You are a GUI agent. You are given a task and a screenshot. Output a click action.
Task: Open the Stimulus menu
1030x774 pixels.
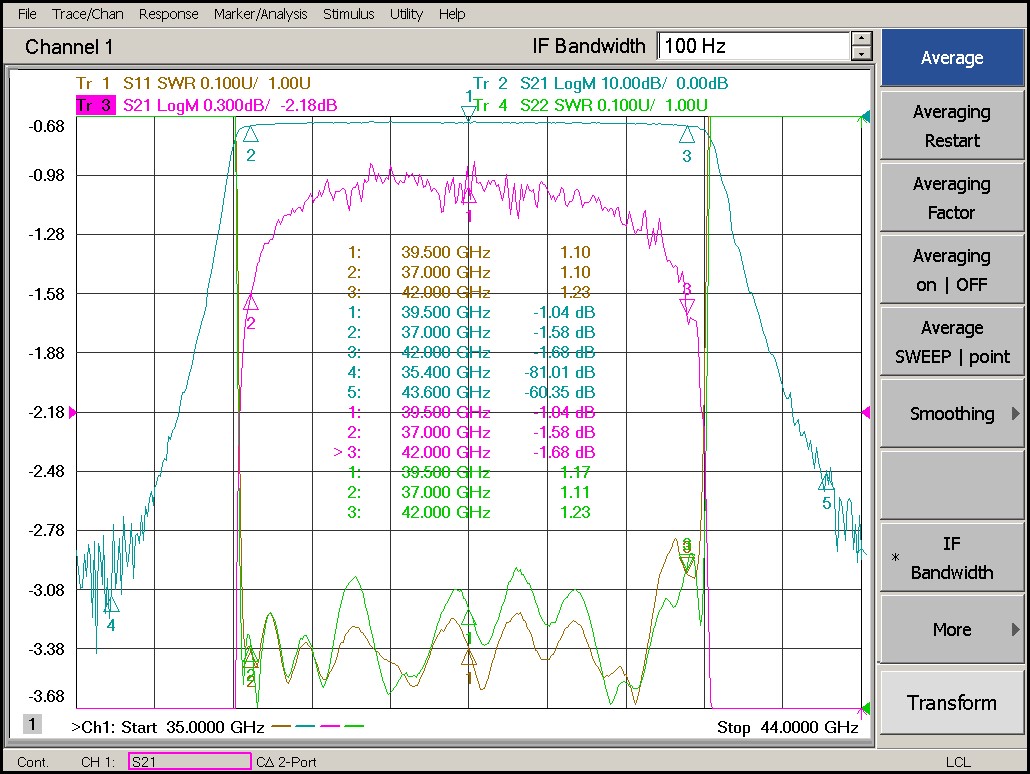348,14
